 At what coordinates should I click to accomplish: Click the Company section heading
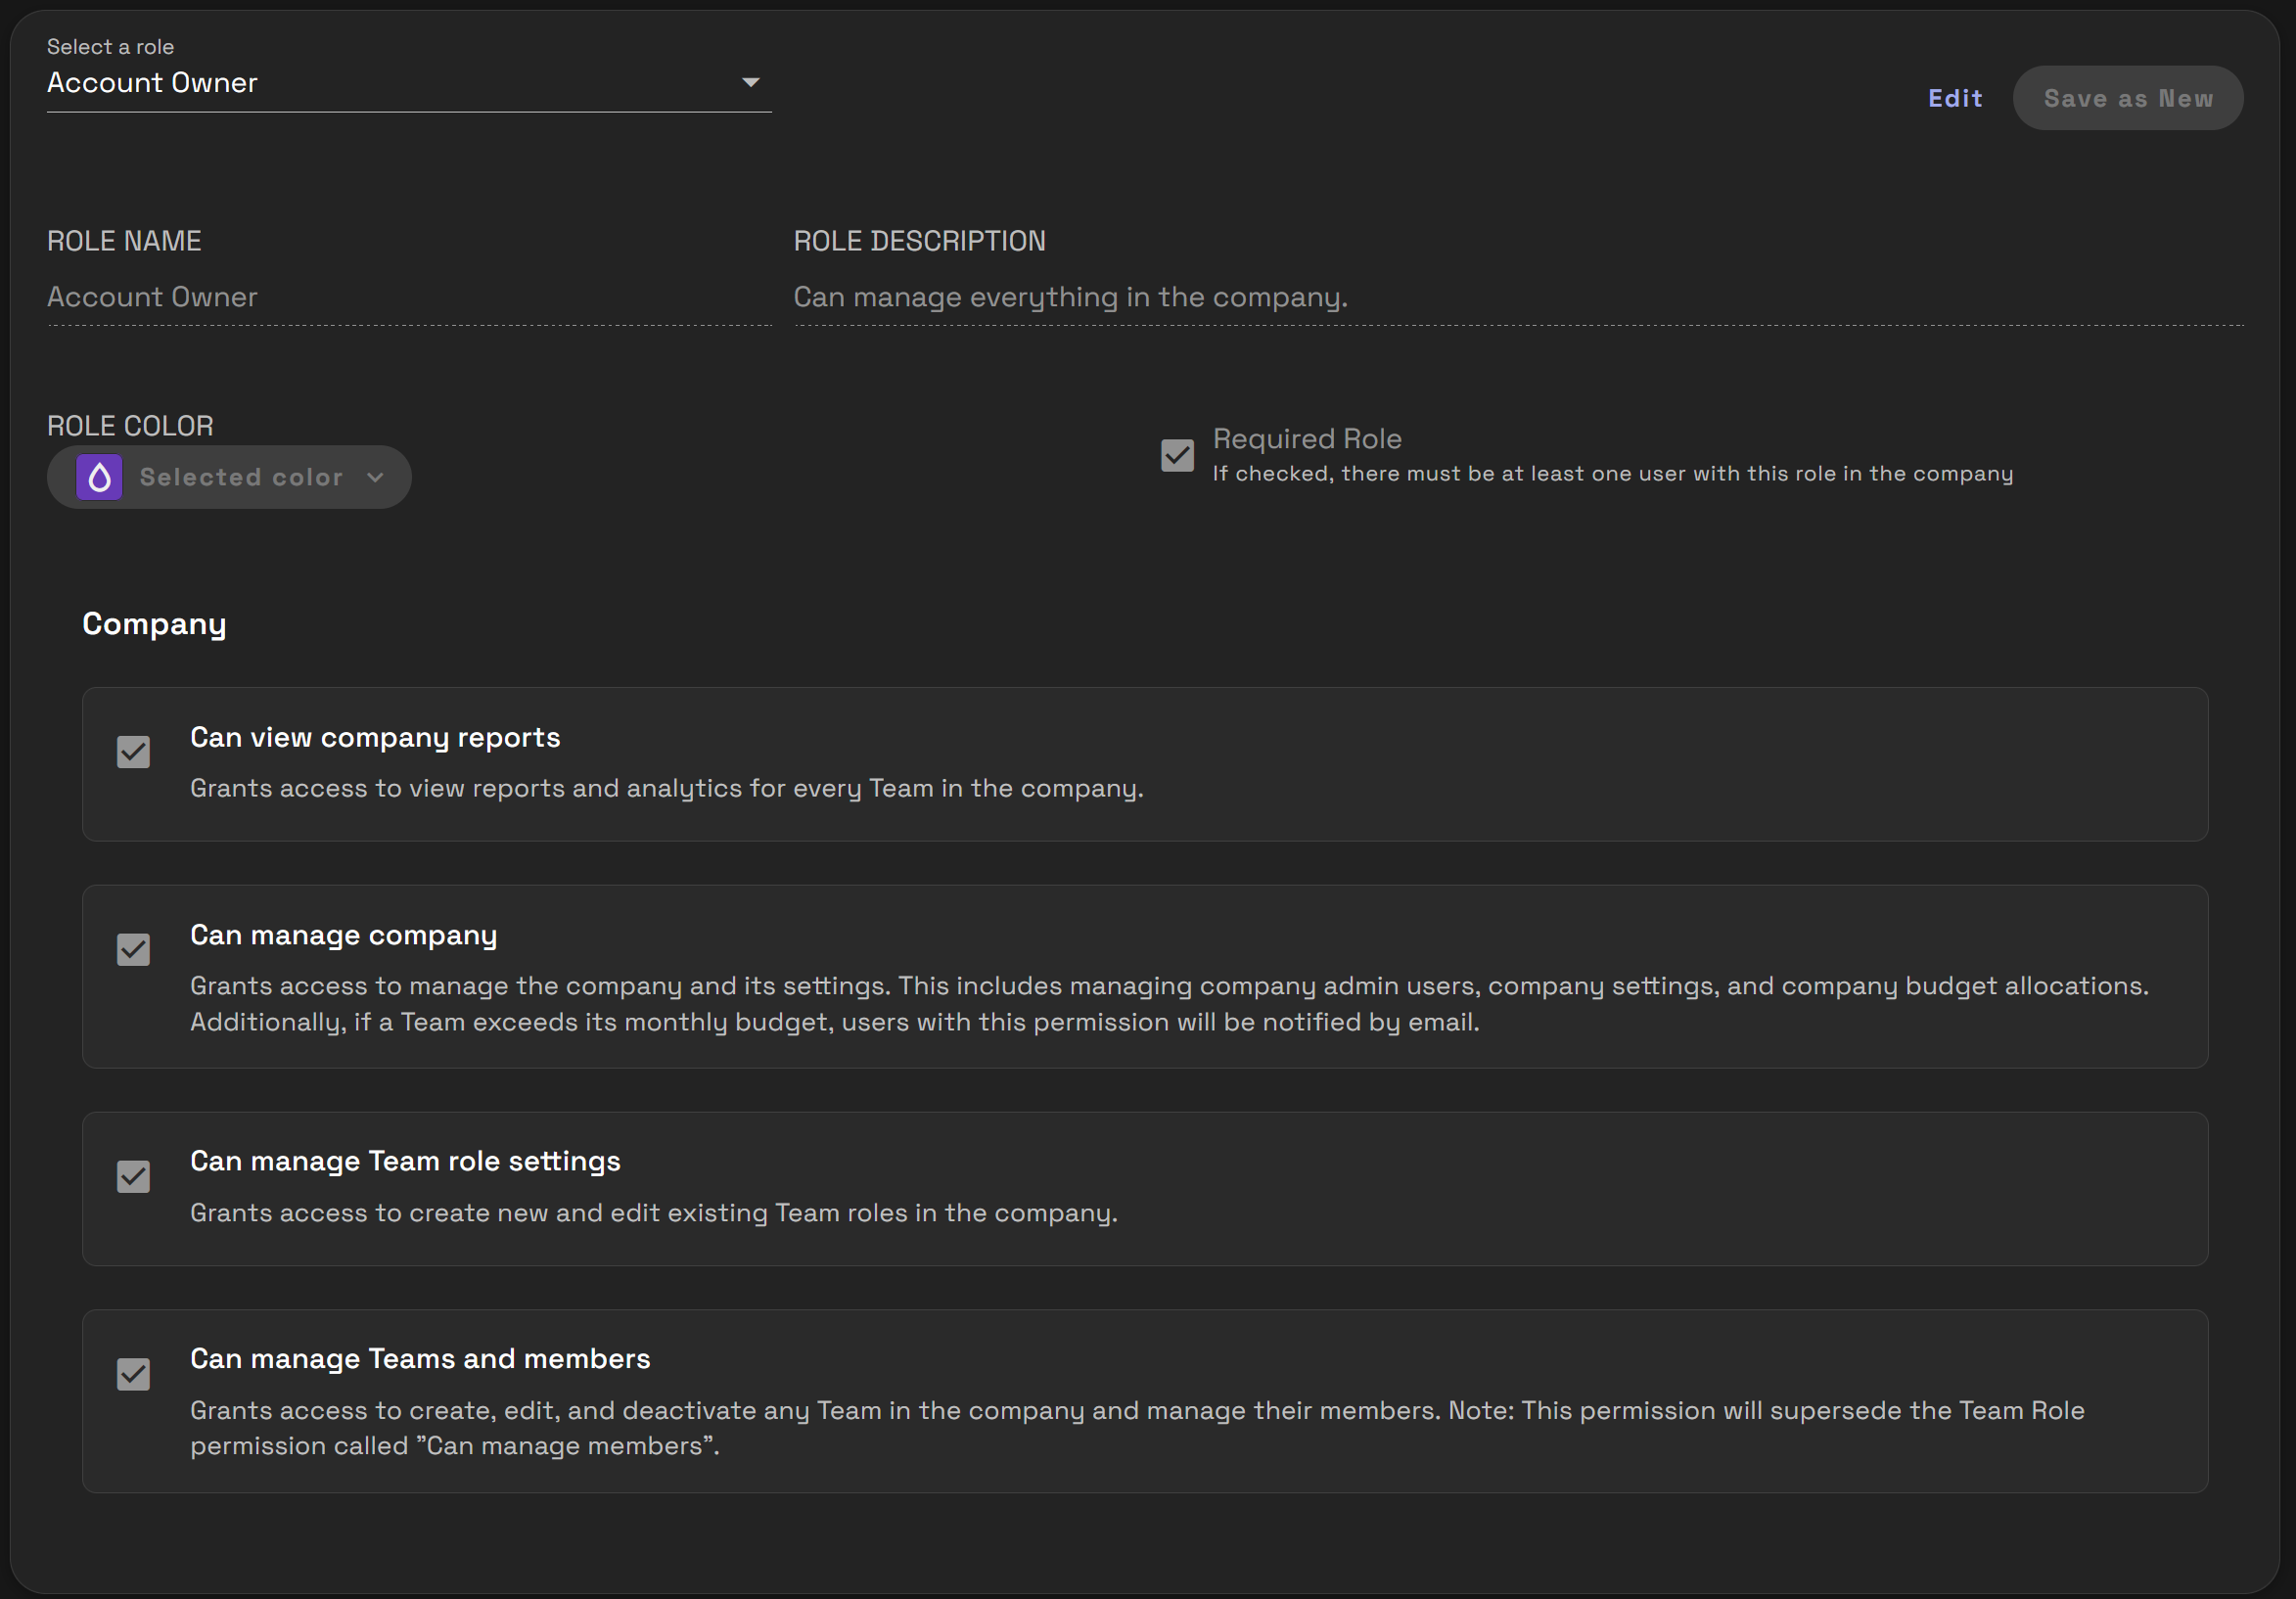[x=154, y=624]
